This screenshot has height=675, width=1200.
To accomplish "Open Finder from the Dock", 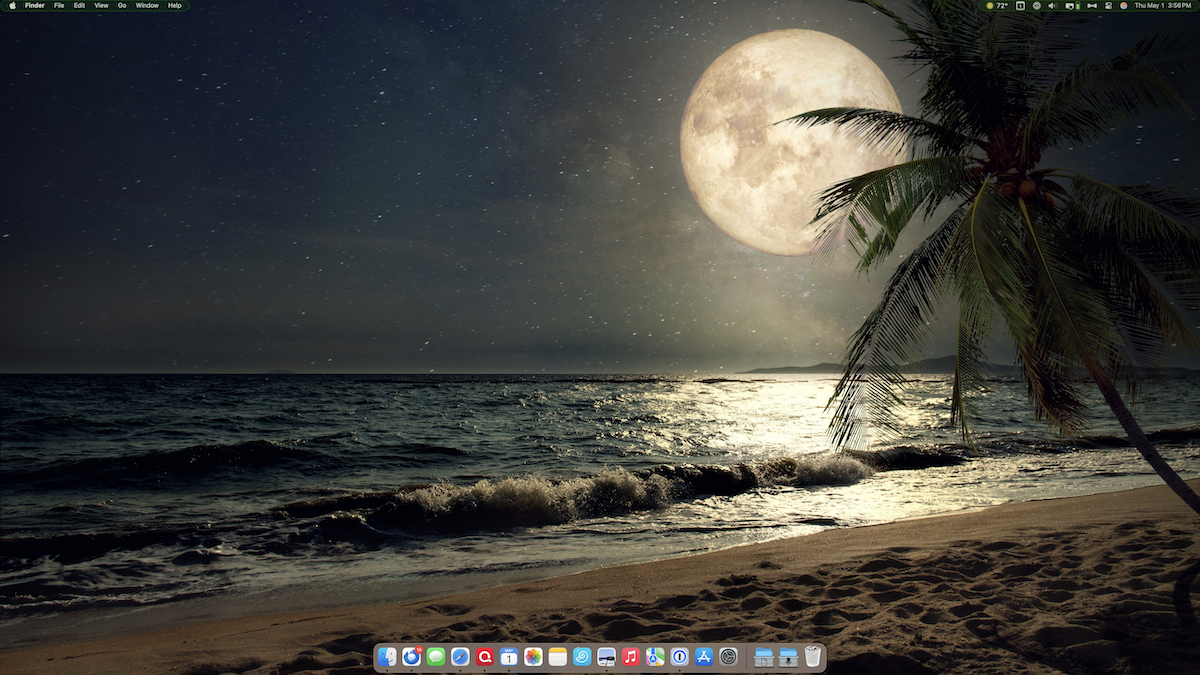I will [x=390, y=659].
